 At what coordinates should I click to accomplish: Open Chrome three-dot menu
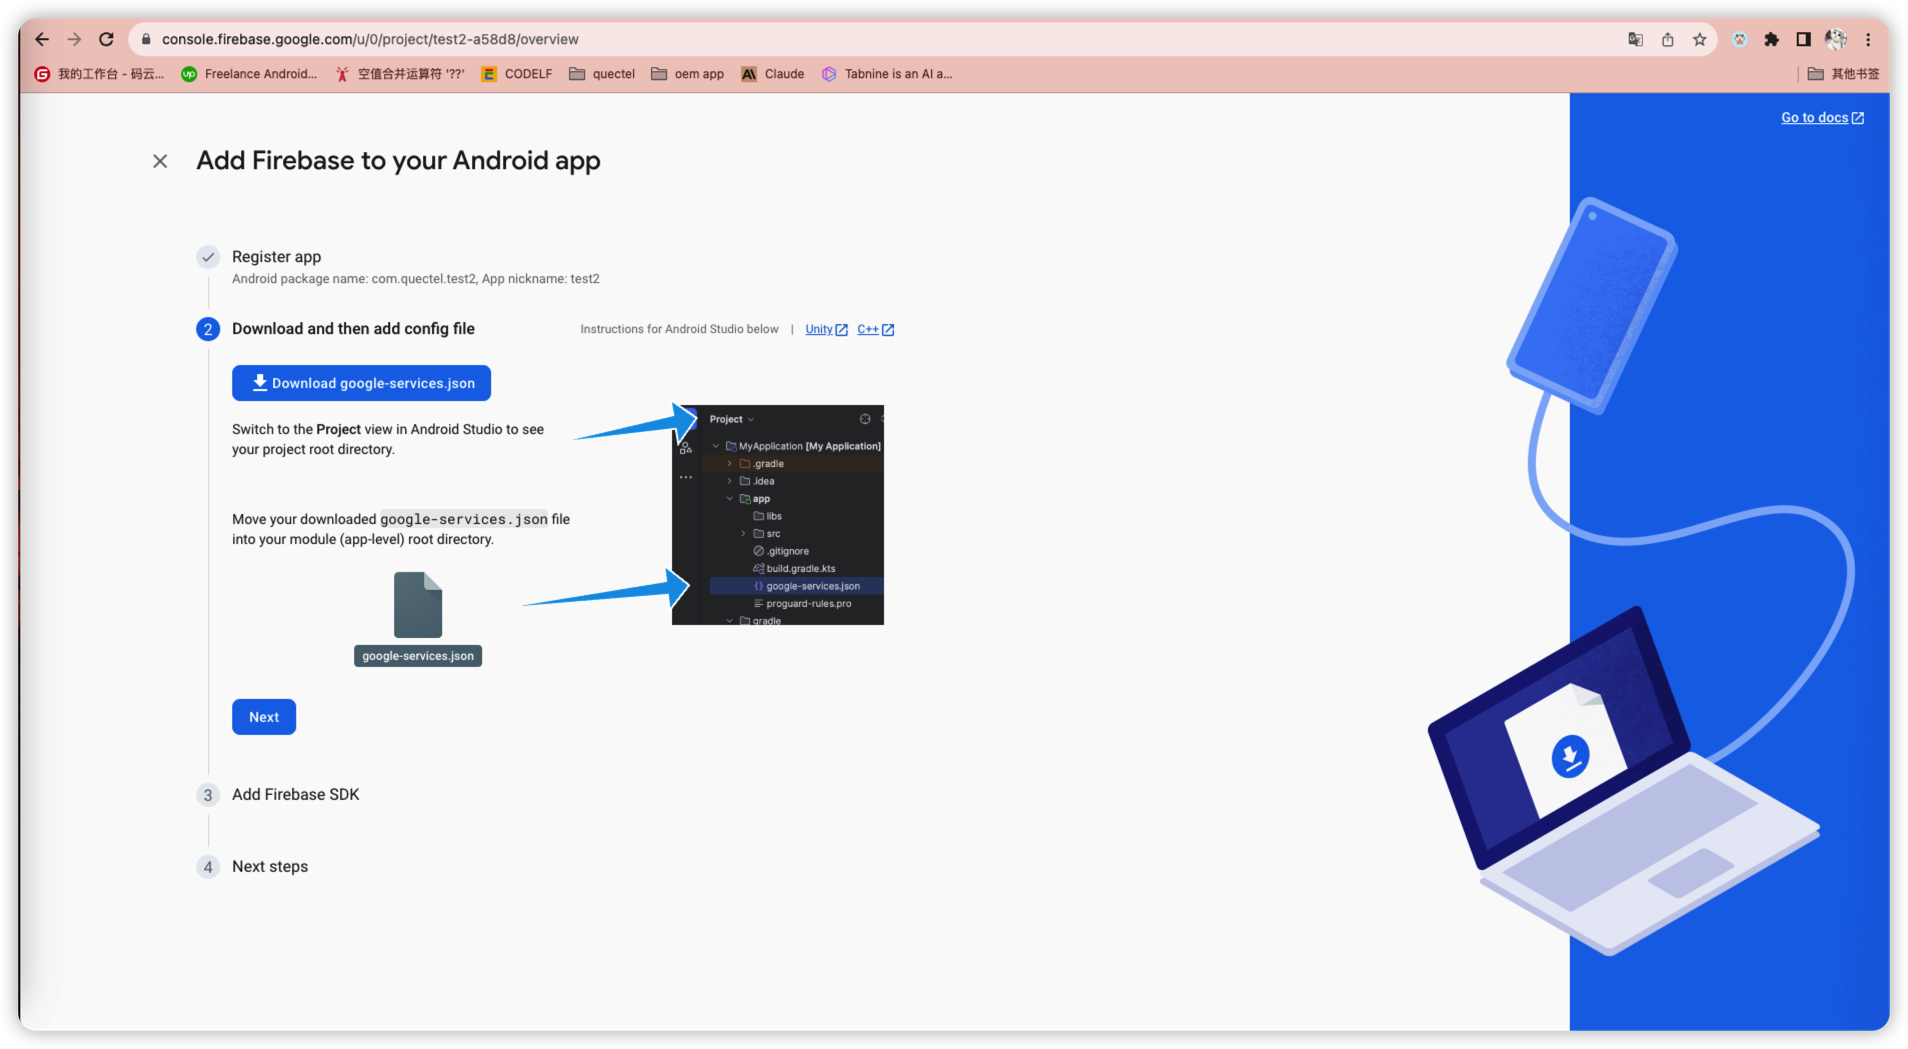pos(1868,39)
